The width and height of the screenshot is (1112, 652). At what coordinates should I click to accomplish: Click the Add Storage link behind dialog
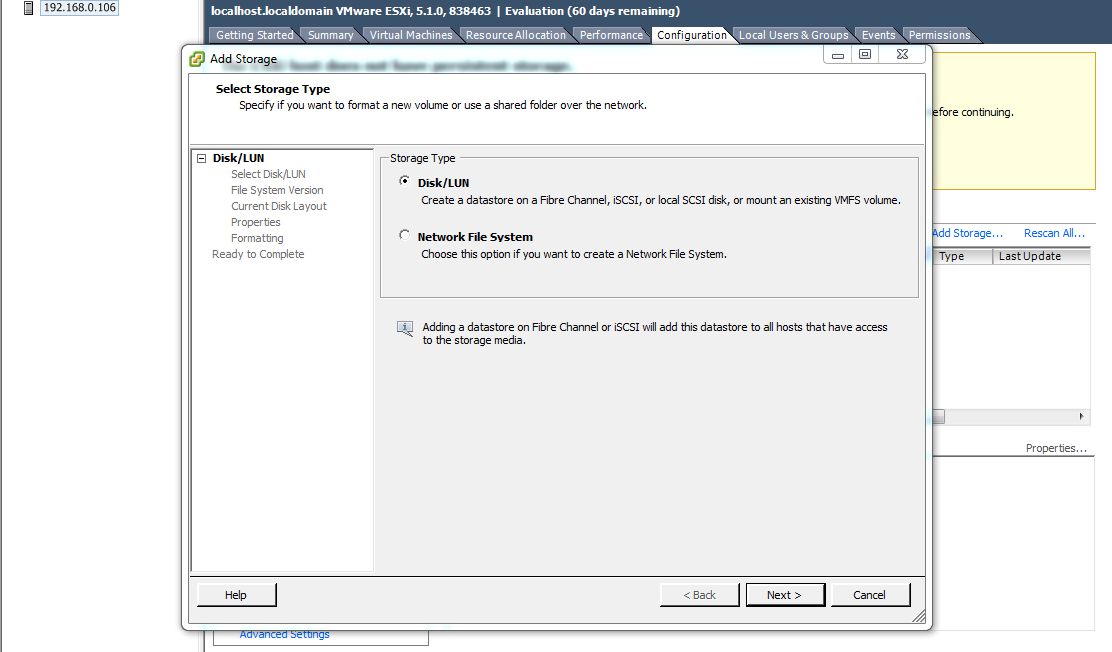click(x=967, y=233)
